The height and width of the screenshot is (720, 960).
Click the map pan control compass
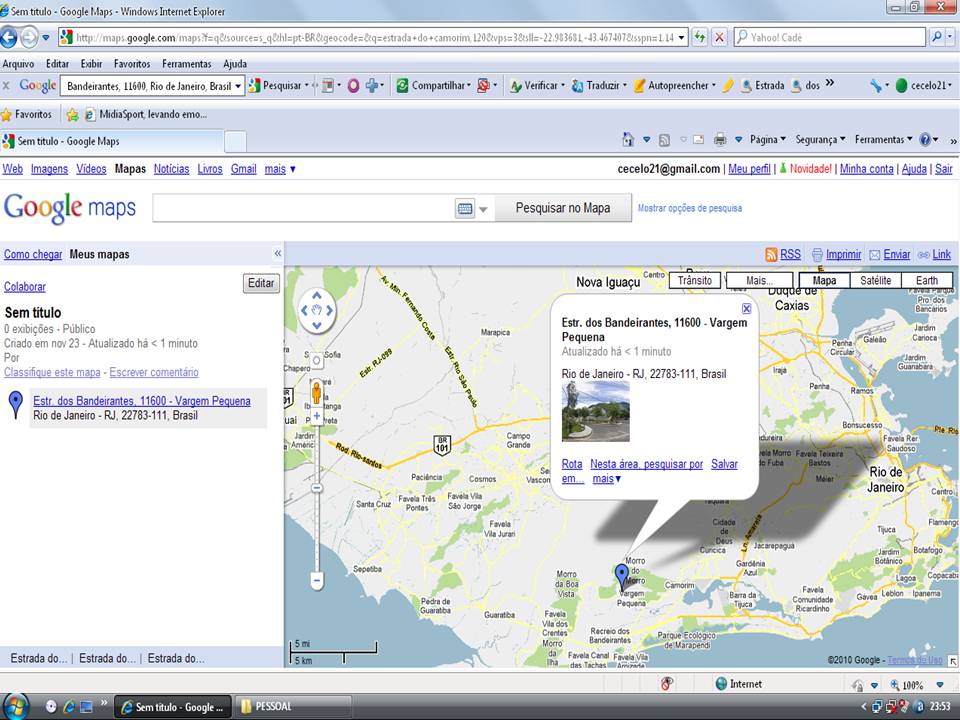tap(317, 310)
